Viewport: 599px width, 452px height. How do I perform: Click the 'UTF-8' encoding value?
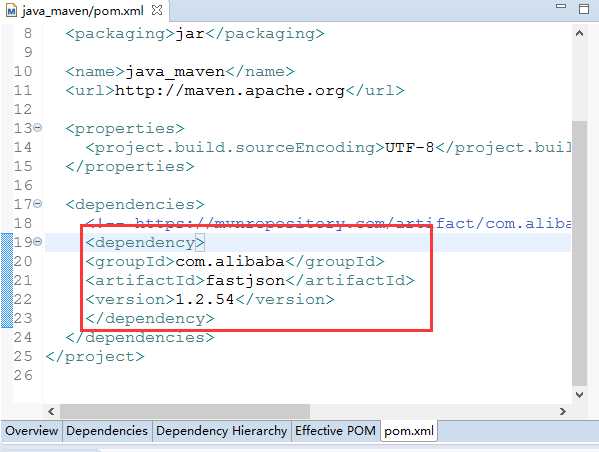(x=410, y=147)
